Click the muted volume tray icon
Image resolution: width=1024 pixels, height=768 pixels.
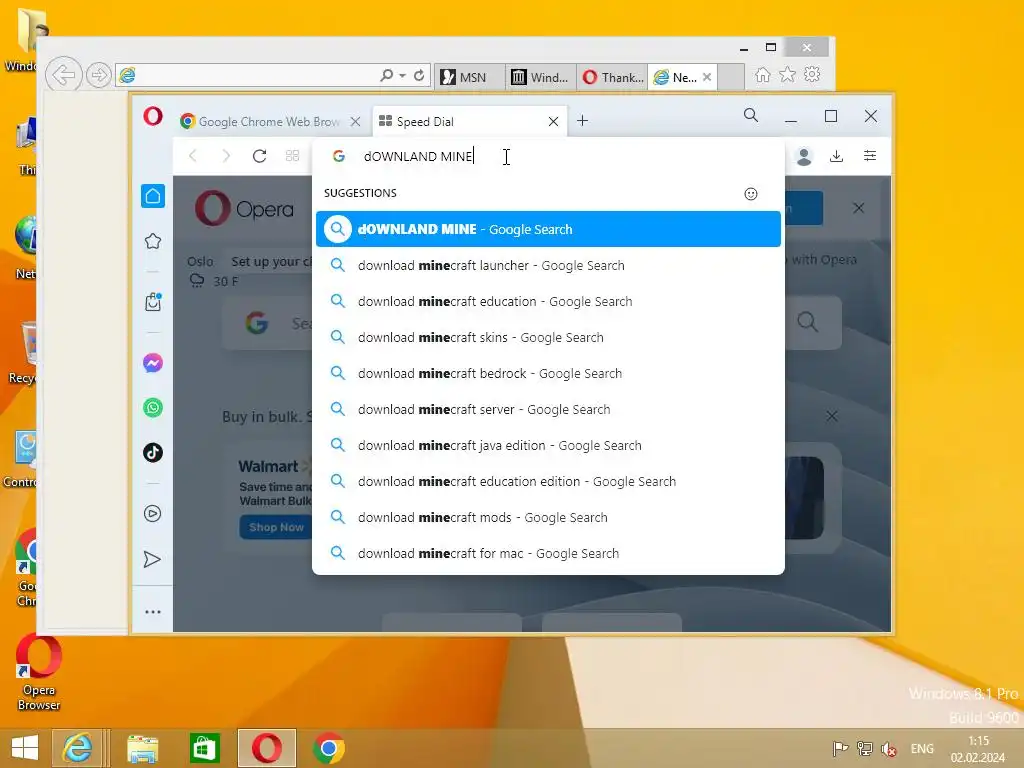coord(888,749)
